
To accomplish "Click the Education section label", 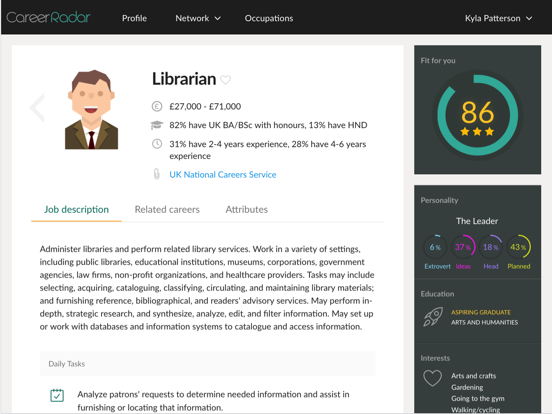I will [x=437, y=294].
